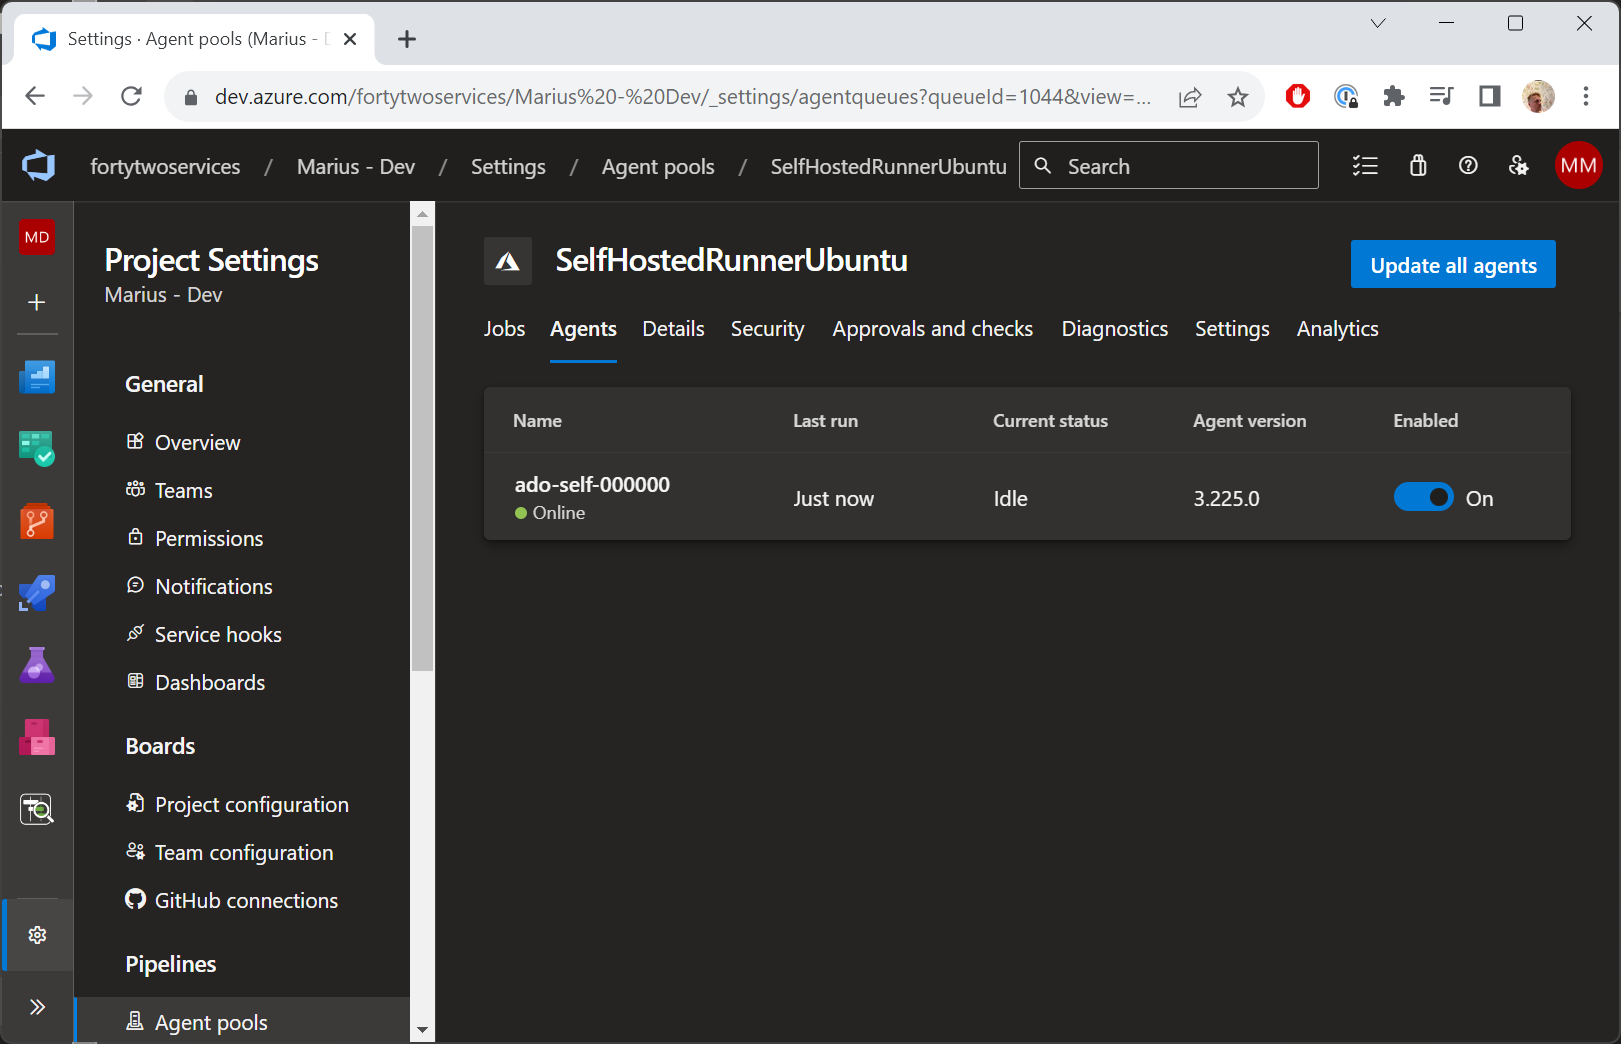Switch to the Jobs tab

[x=504, y=329]
